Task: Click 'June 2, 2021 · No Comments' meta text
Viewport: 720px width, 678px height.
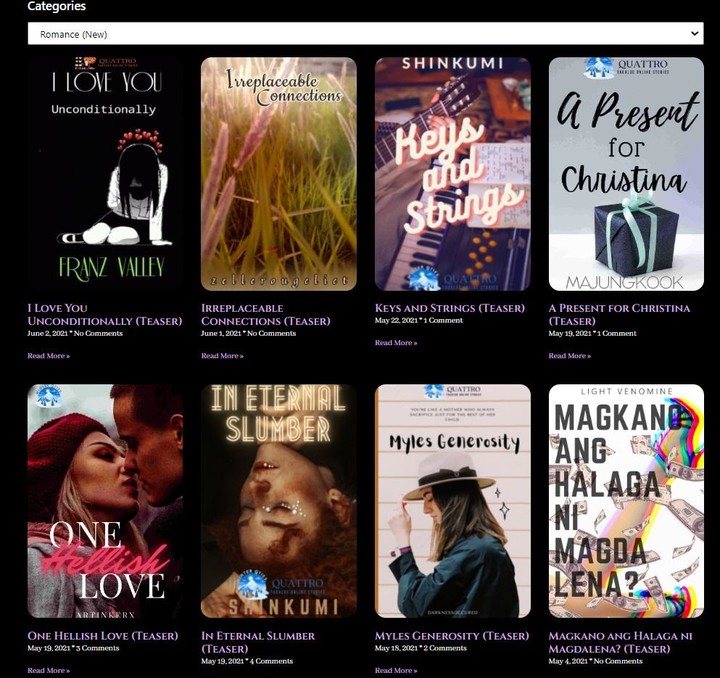Action: 75,333
